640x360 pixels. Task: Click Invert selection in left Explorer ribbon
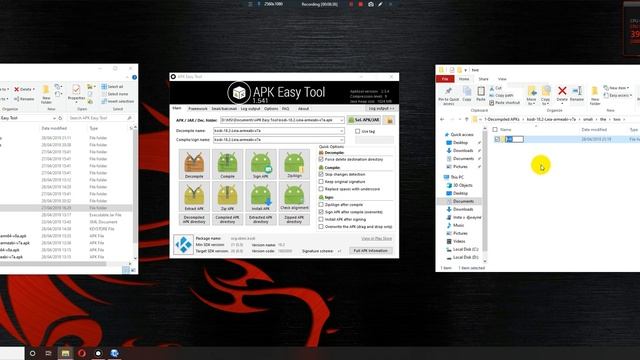pos(118,101)
